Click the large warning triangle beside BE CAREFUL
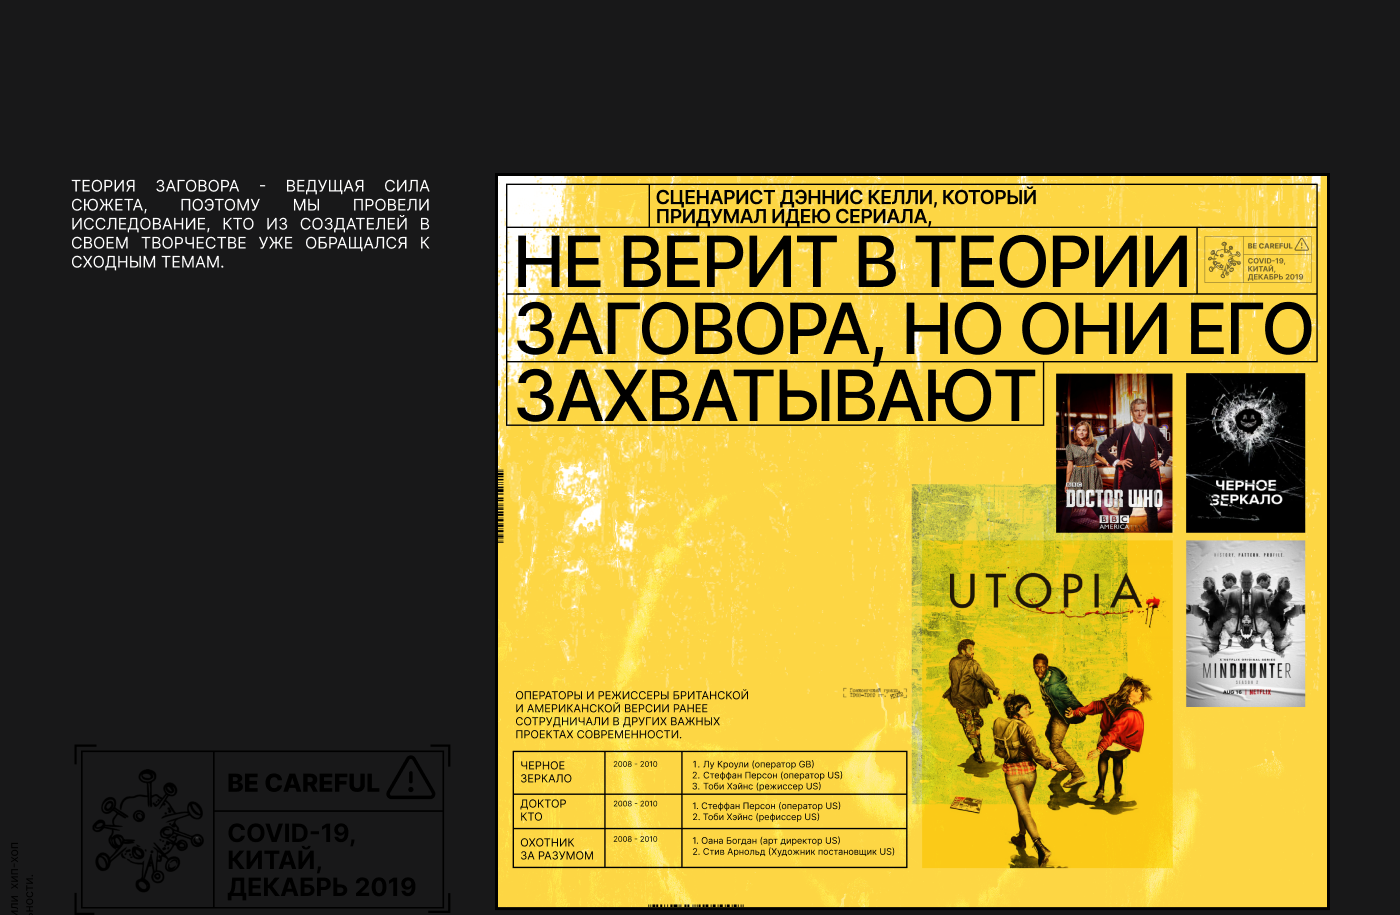 [410, 778]
